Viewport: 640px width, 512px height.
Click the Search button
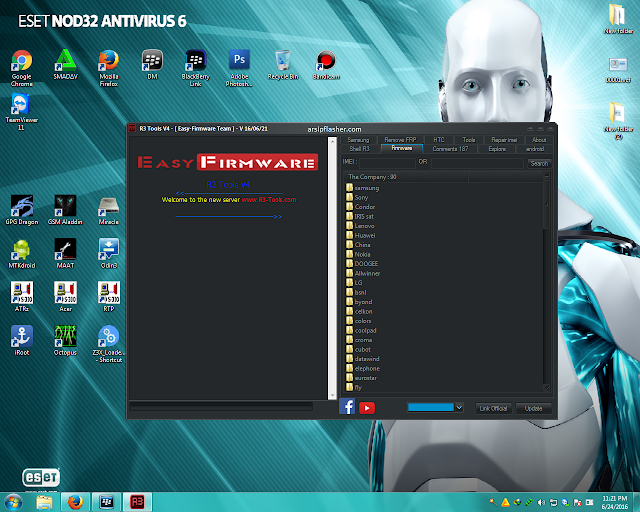(x=539, y=164)
